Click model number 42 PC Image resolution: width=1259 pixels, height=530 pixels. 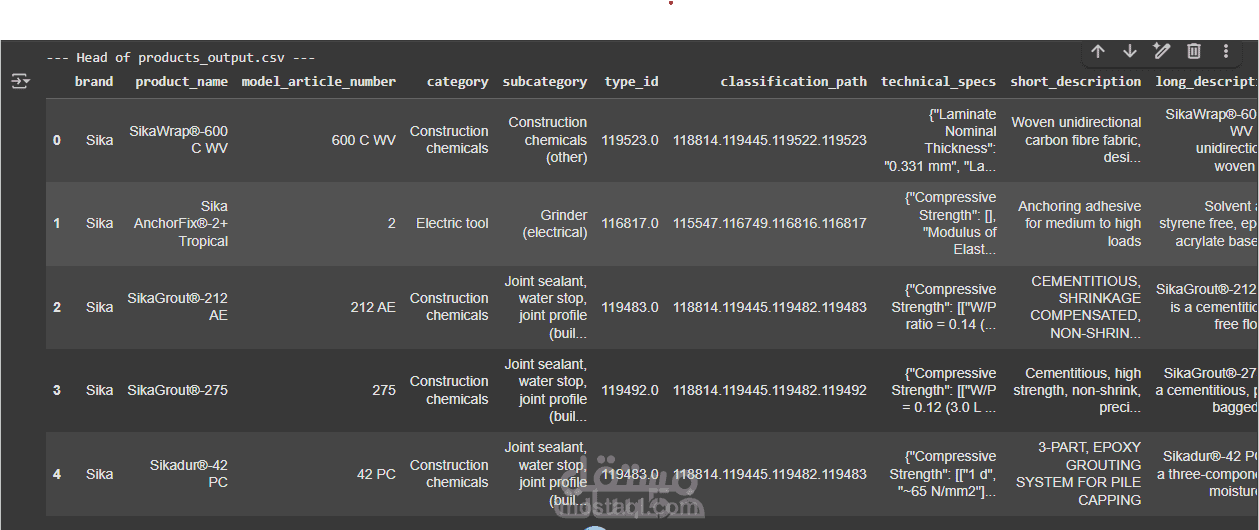(x=377, y=475)
